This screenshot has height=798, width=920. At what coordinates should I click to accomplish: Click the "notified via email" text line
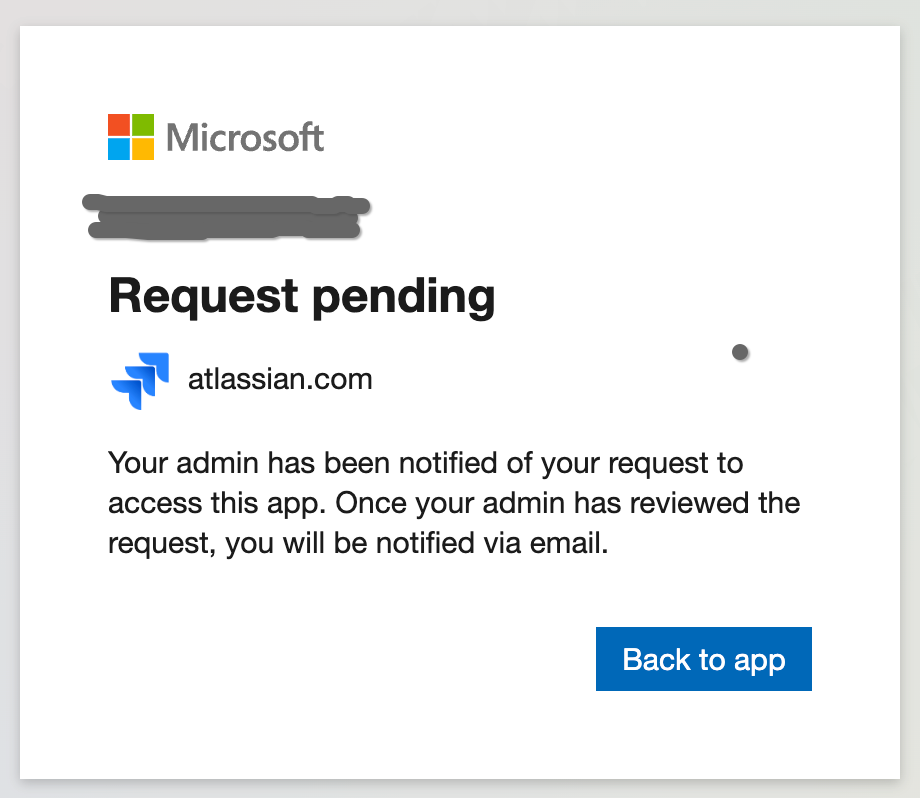[358, 544]
